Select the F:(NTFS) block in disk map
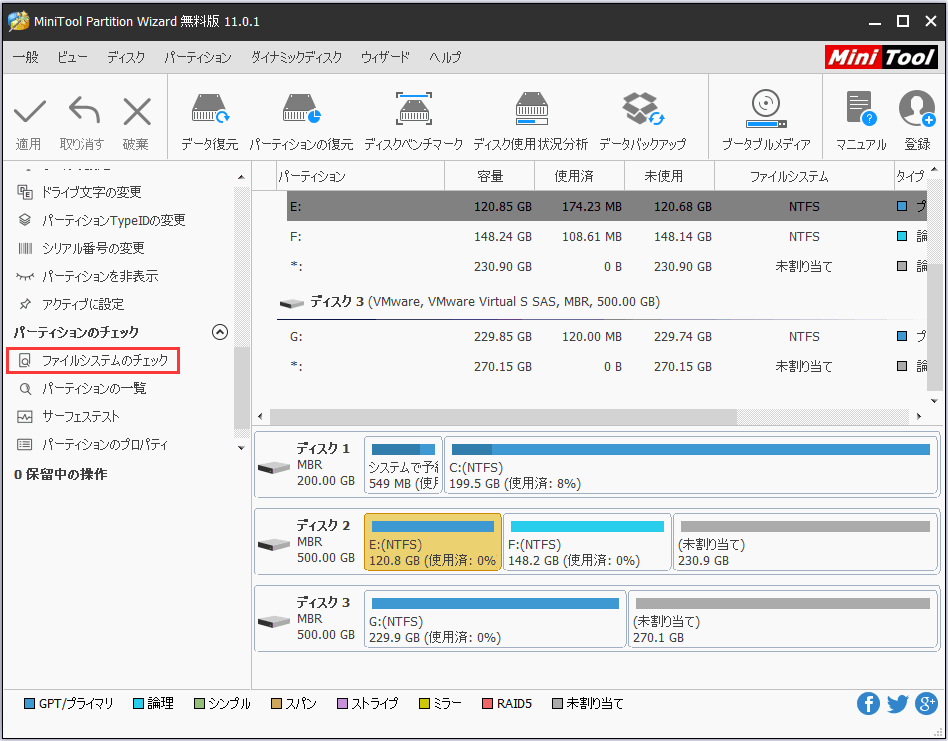Viewport: 948px width, 741px height. tap(587, 542)
